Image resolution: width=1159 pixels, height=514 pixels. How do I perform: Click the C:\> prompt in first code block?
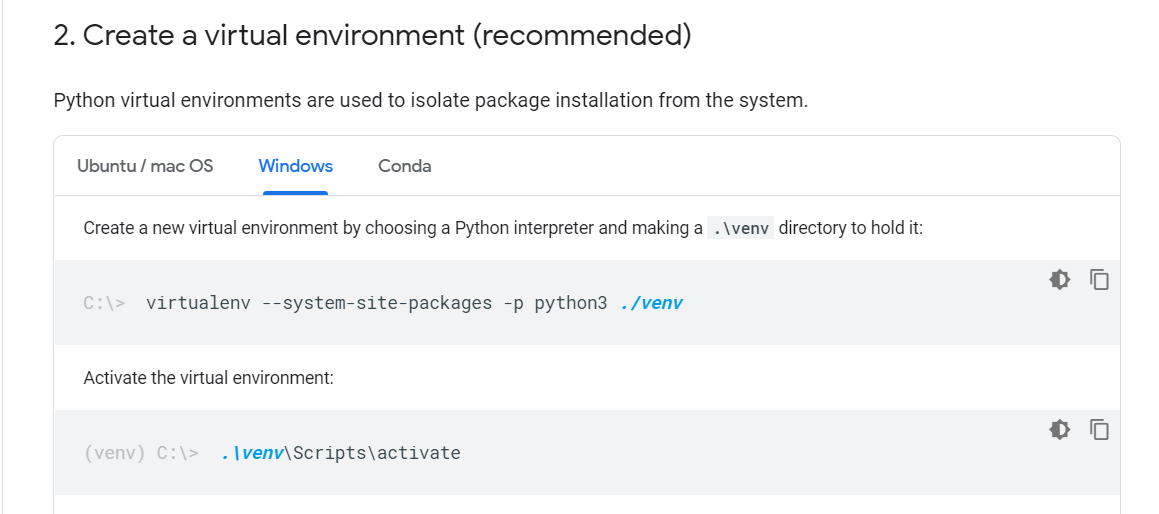coord(104,303)
